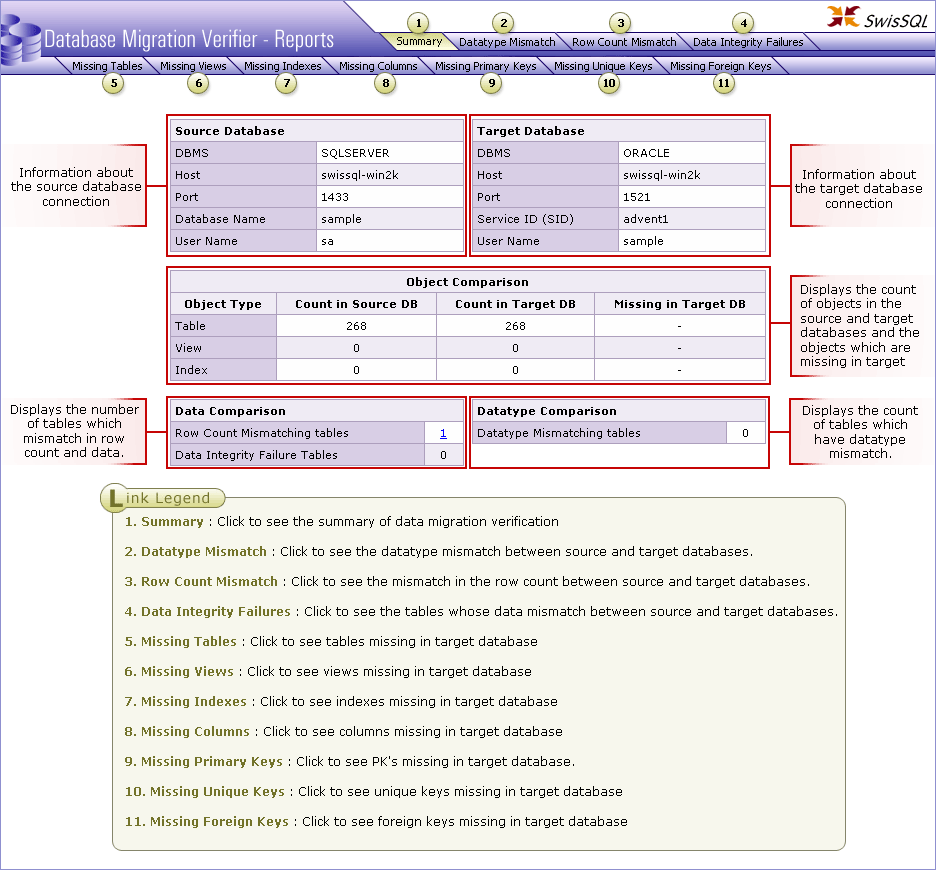Click the Link Legend title
The height and width of the screenshot is (870, 936).
(161, 498)
